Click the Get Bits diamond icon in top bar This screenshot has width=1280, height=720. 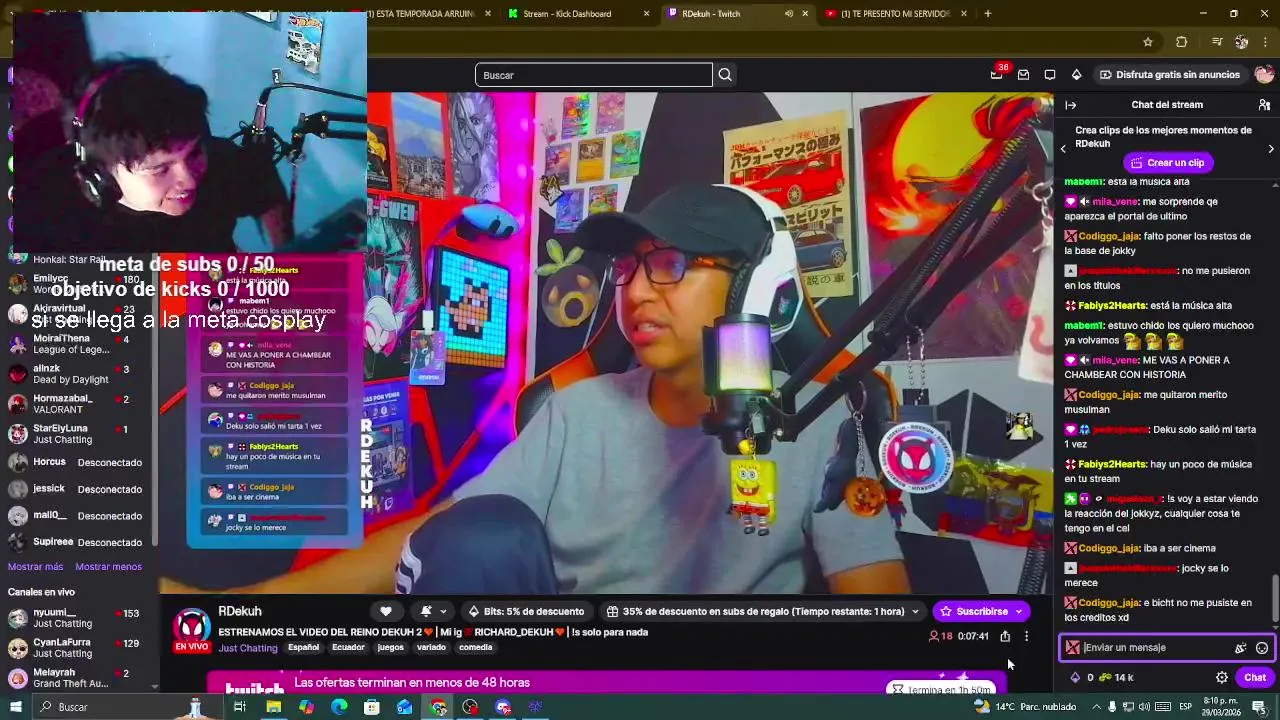1076,74
